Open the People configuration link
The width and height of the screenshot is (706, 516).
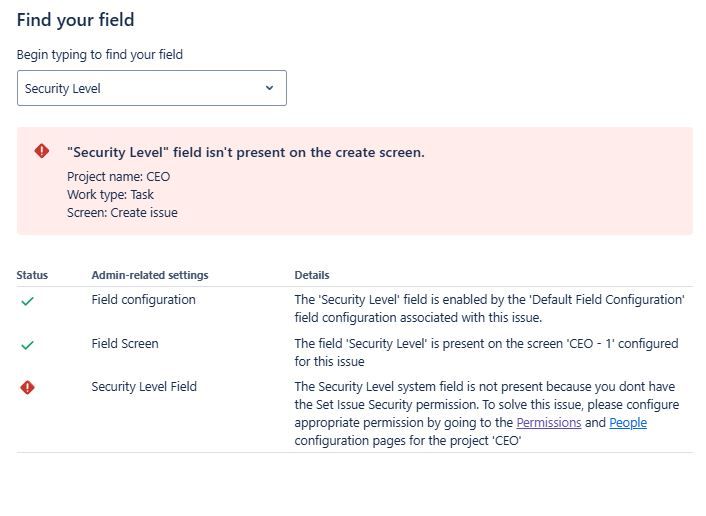click(628, 423)
